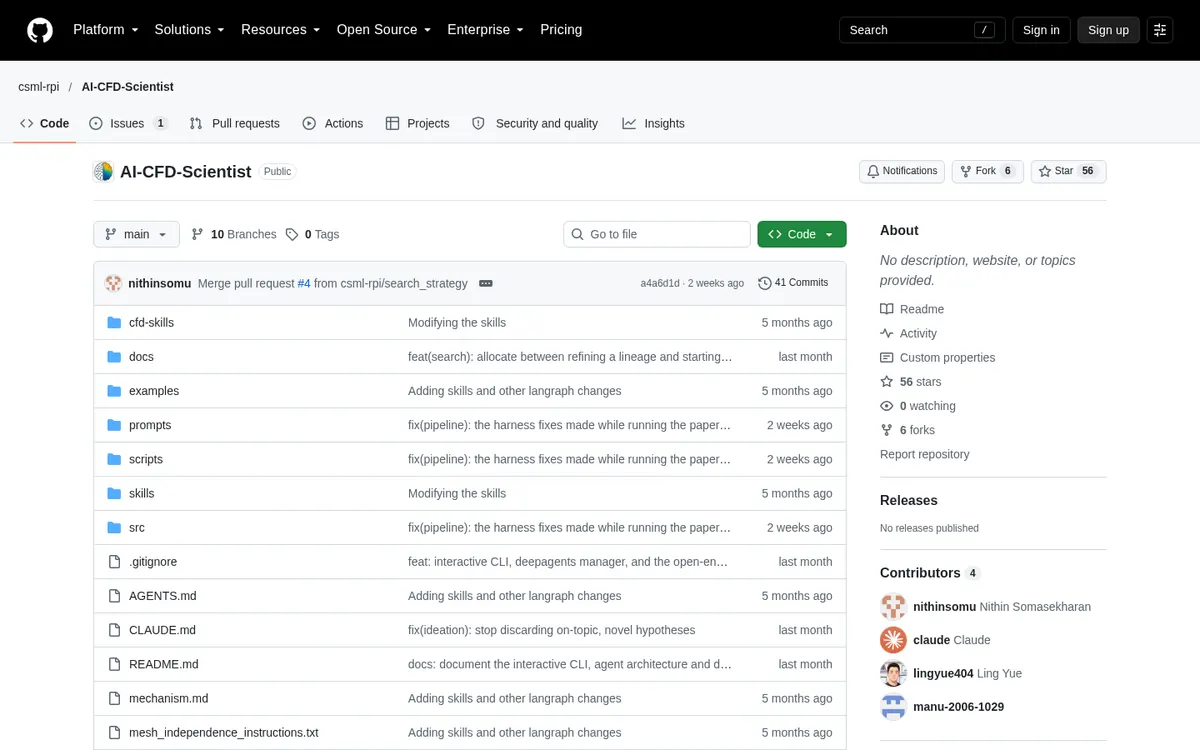
Task: Open commit hash a4a6d1d
Action: (x=660, y=283)
